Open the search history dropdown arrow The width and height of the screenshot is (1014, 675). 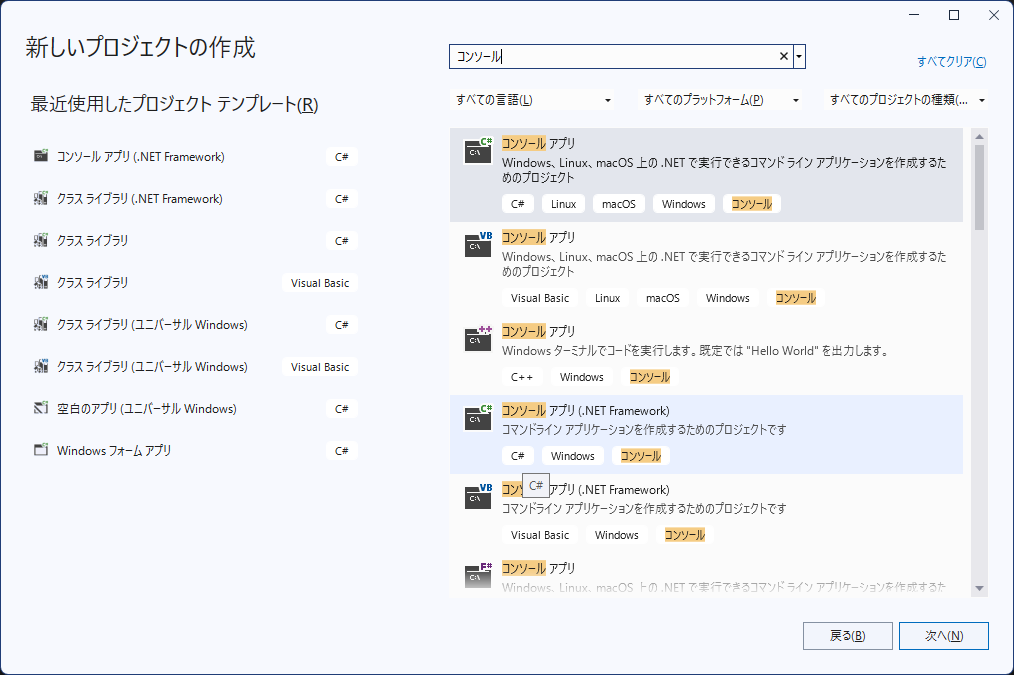pyautogui.click(x=799, y=56)
